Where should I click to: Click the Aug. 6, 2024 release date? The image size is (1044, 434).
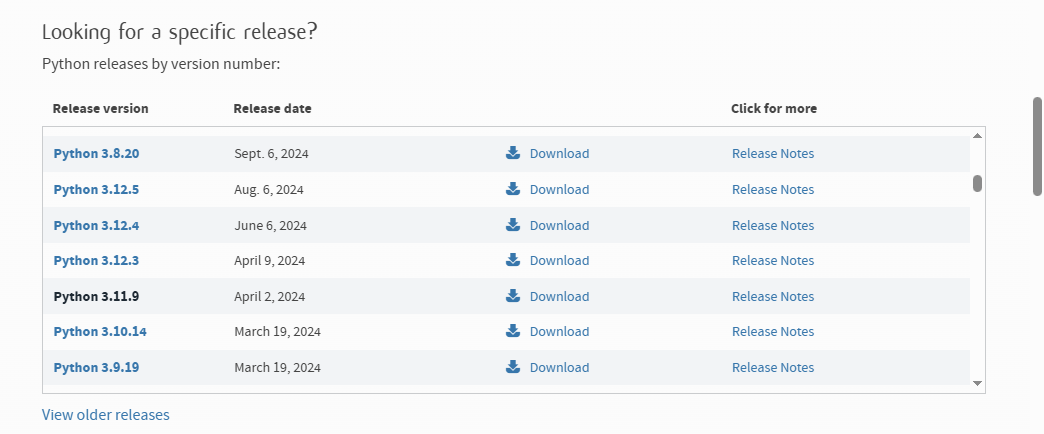click(x=269, y=190)
